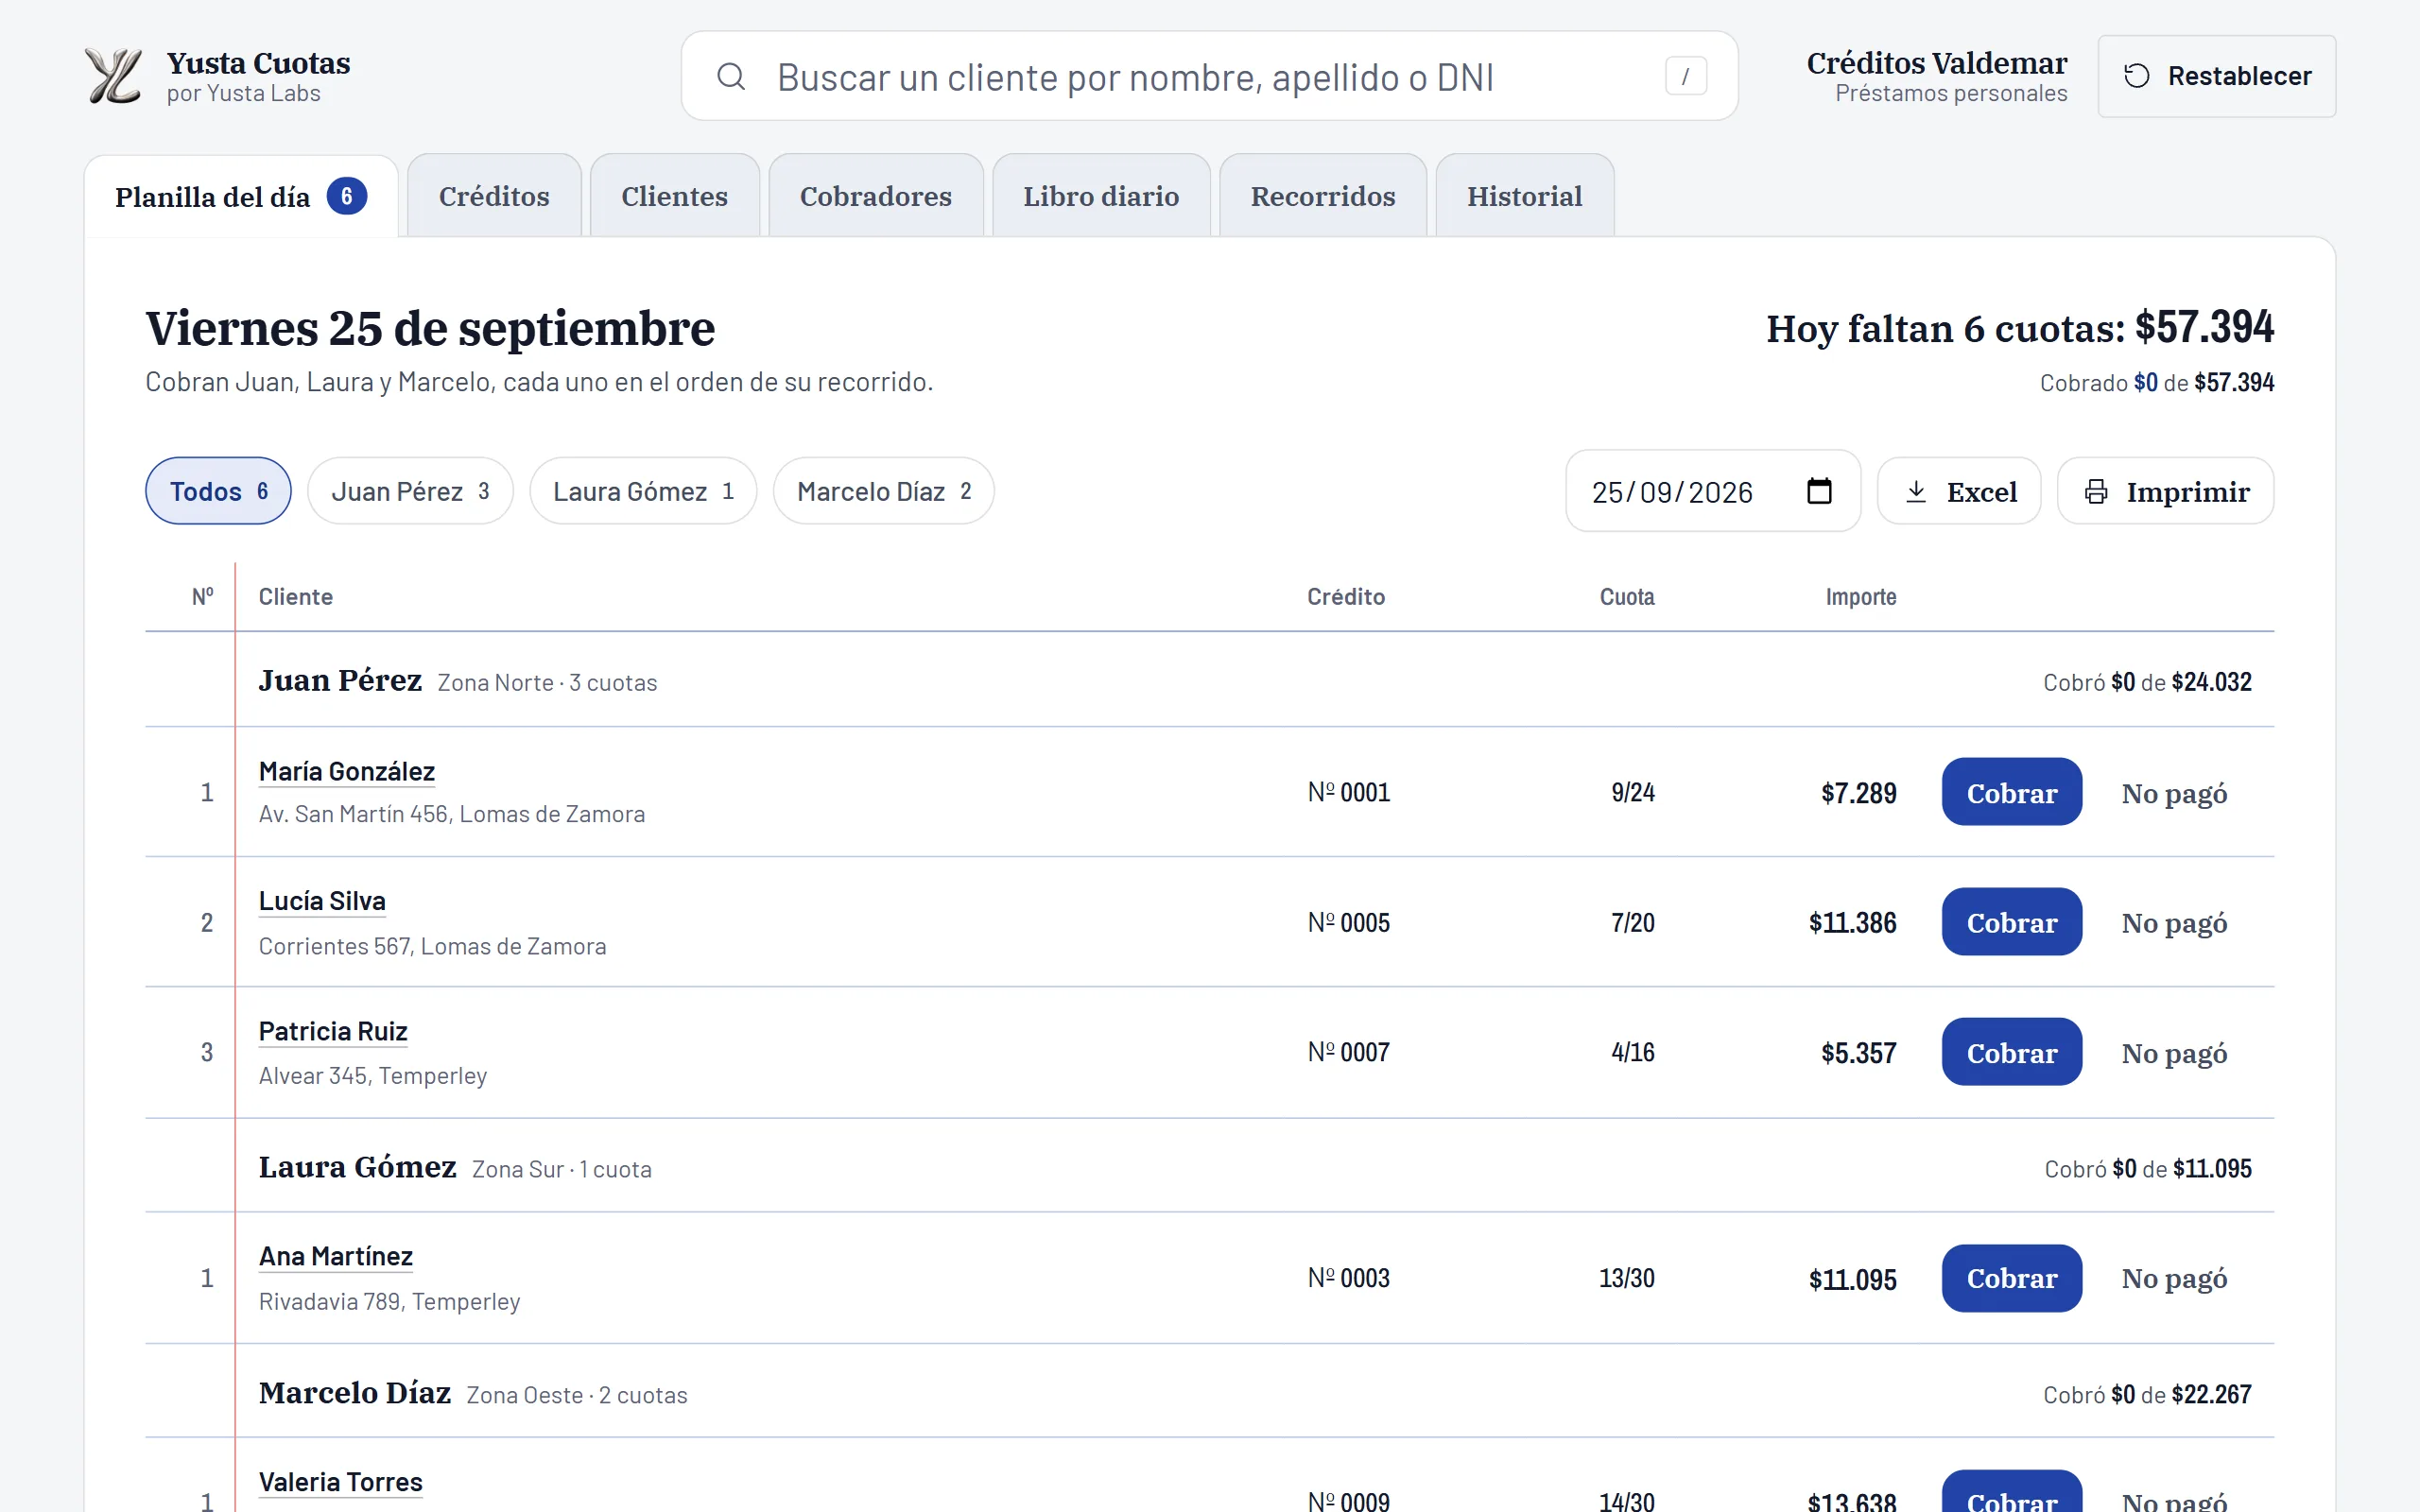The image size is (2420, 1512).
Task: Click the Cliente column header
Action: (296, 597)
